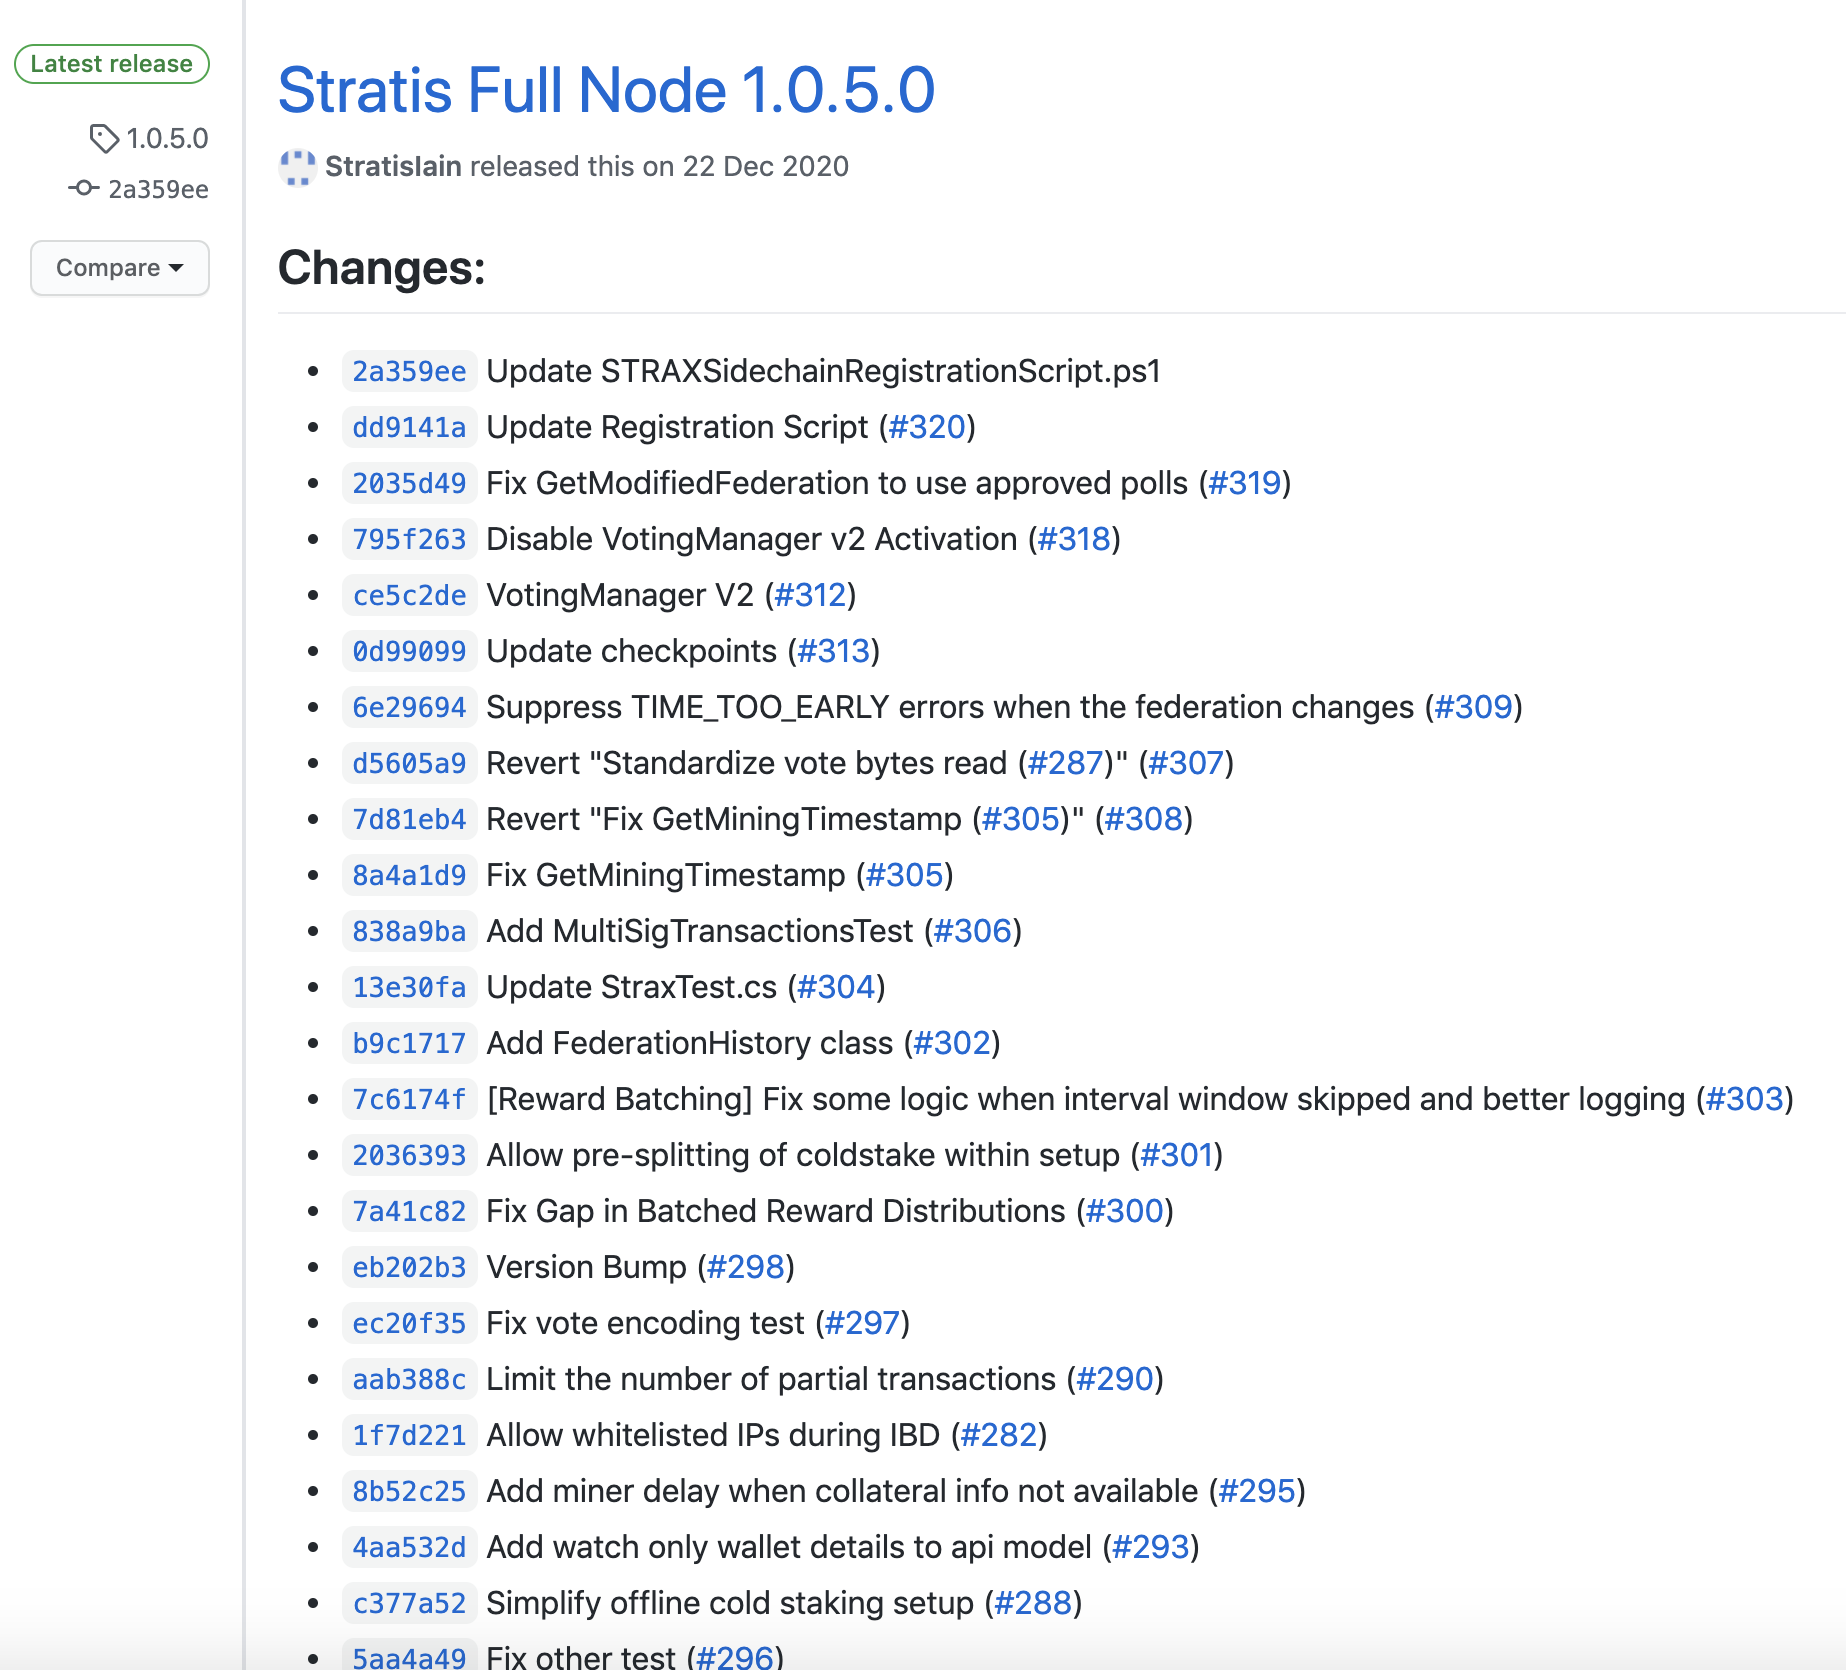1846x1670 pixels.
Task: Open pull request #320
Action: pyautogui.click(x=927, y=427)
